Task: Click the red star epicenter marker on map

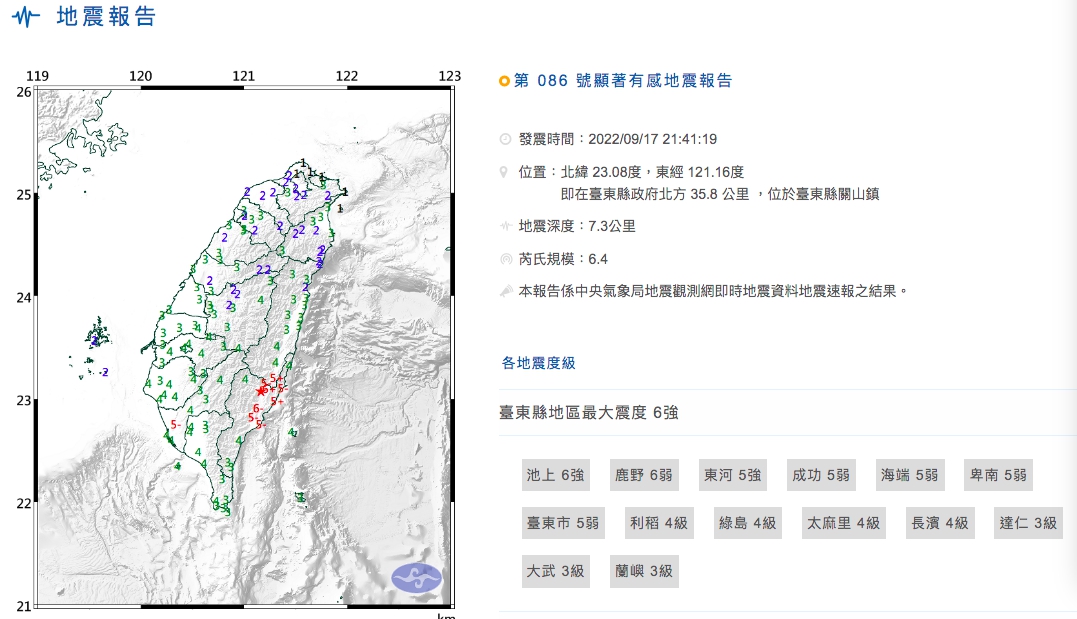Action: click(262, 390)
